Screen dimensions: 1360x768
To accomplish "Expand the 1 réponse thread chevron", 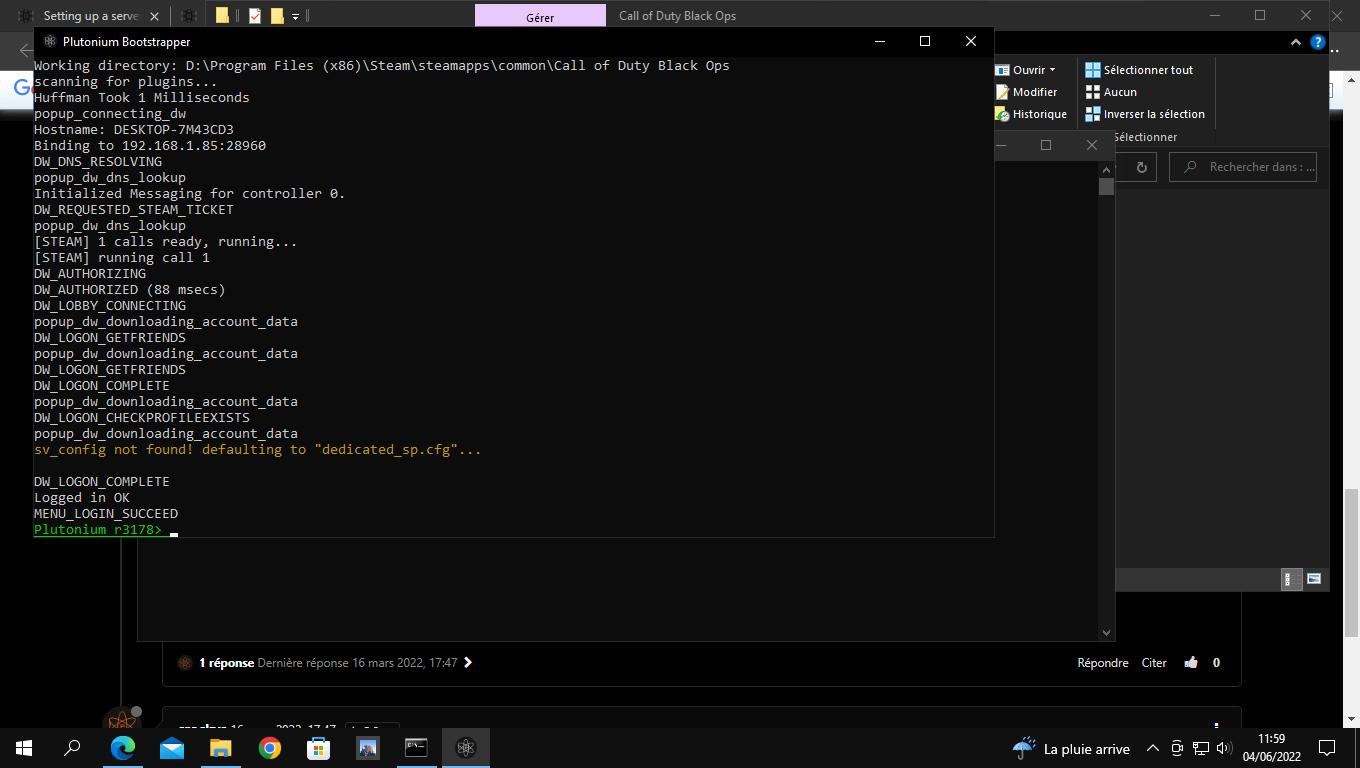I will pos(468,663).
